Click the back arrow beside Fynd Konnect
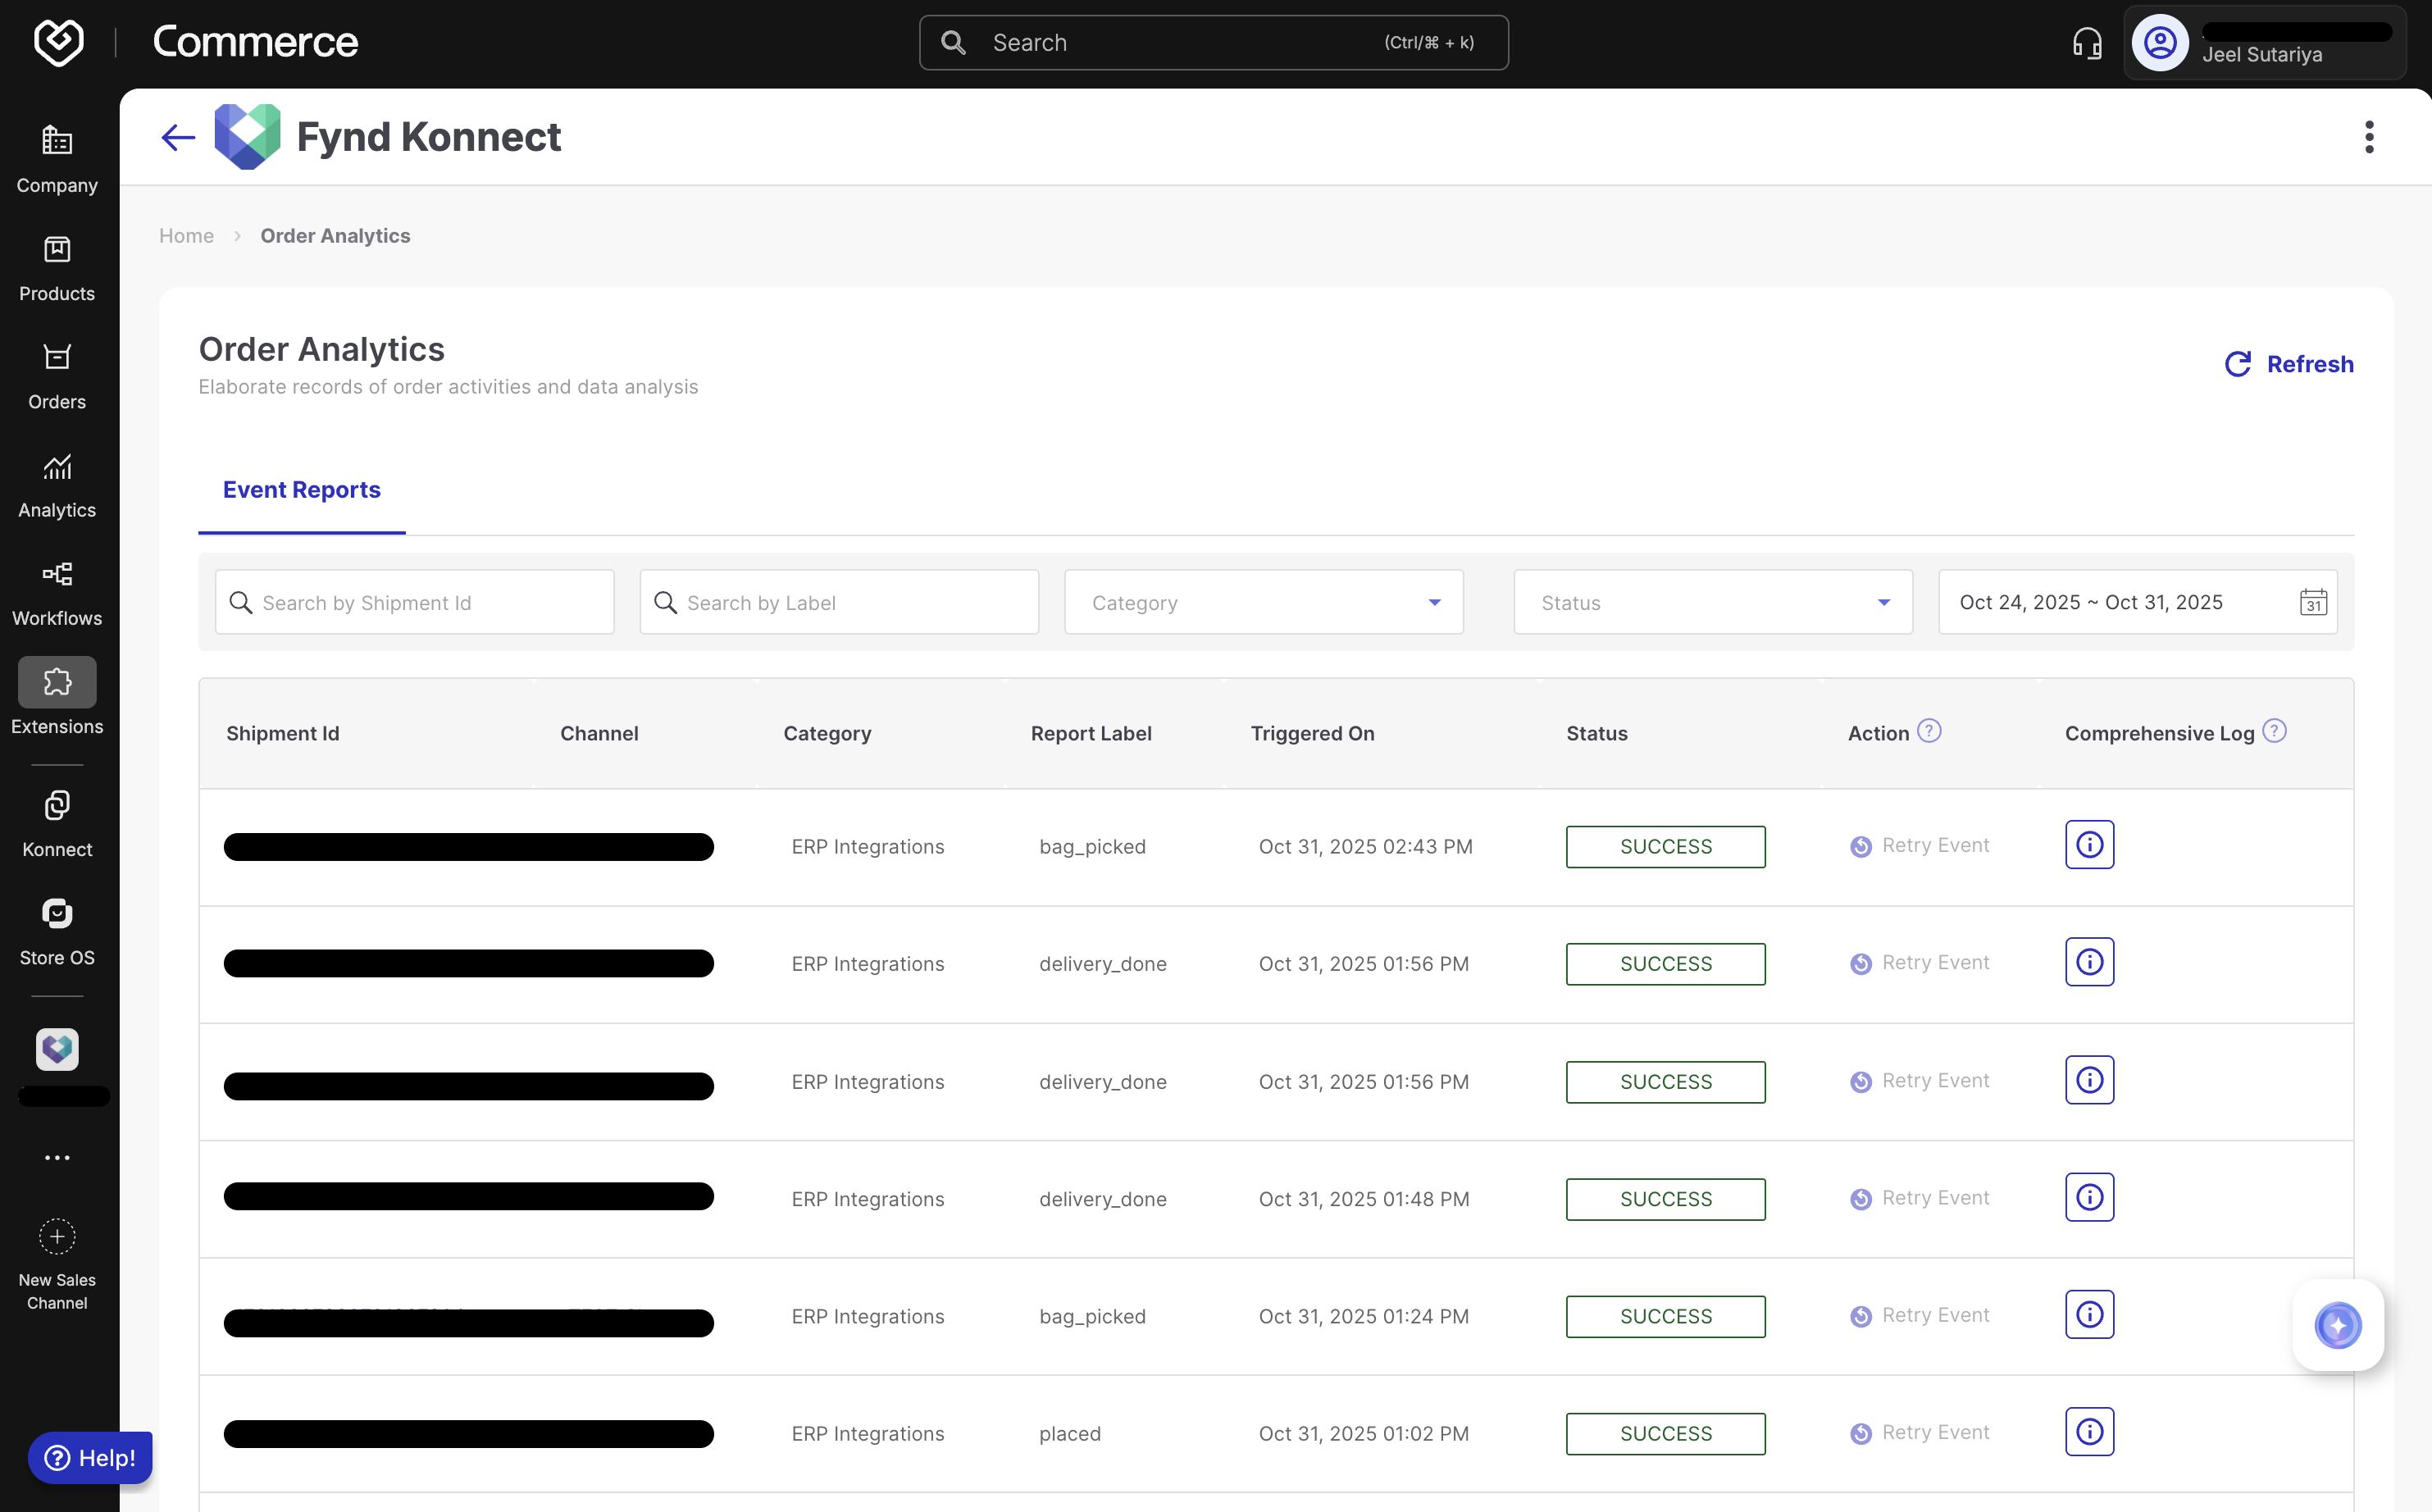2432x1512 pixels. coord(178,137)
